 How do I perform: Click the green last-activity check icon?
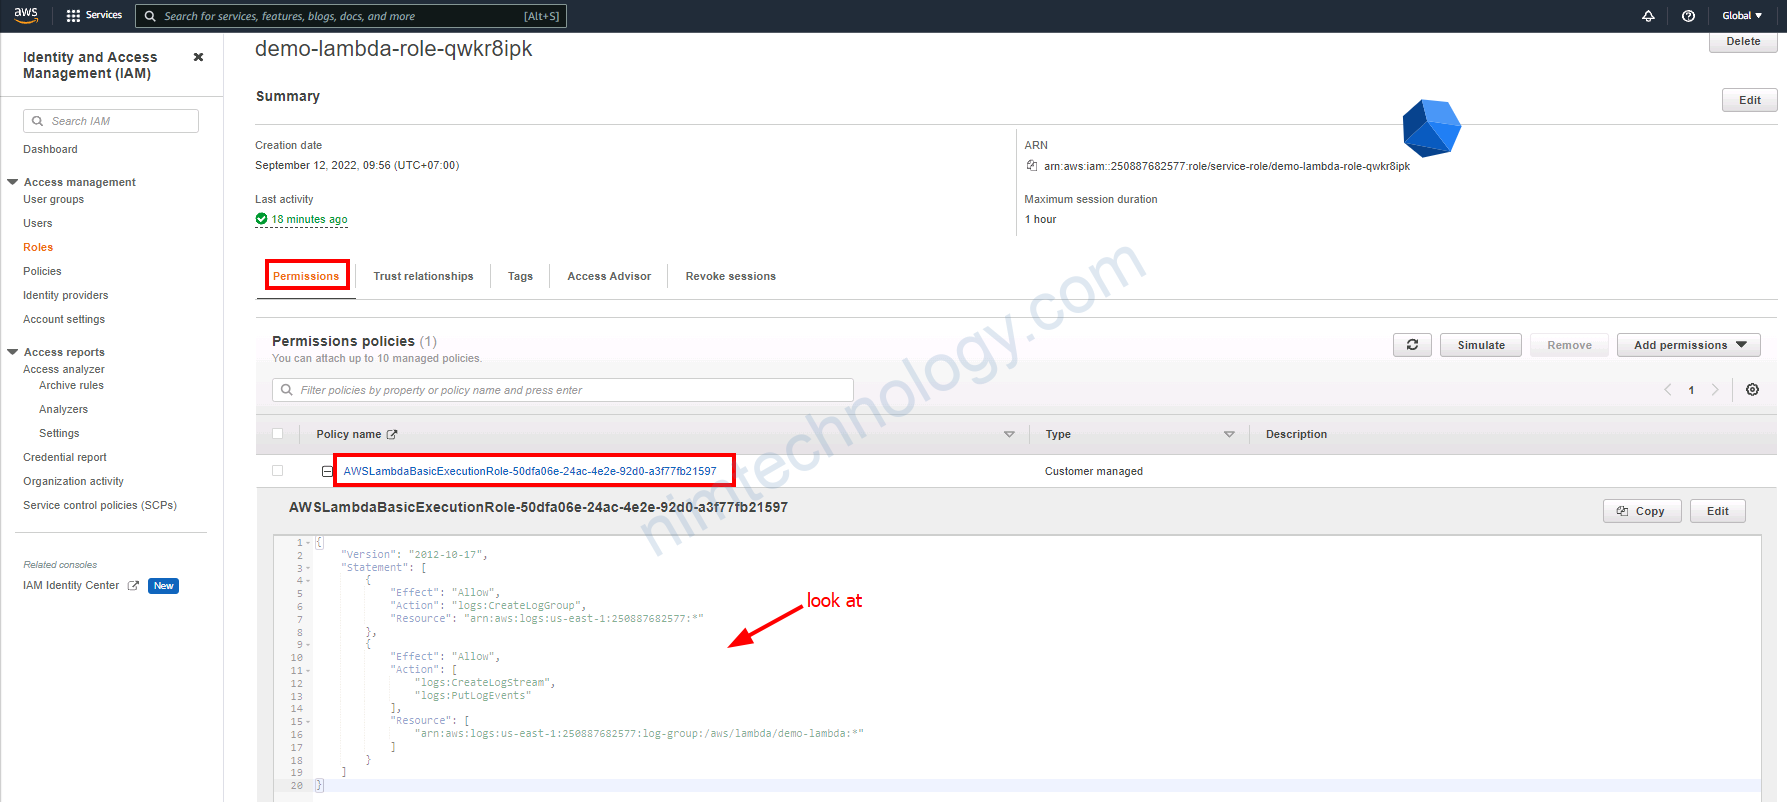tap(261, 219)
